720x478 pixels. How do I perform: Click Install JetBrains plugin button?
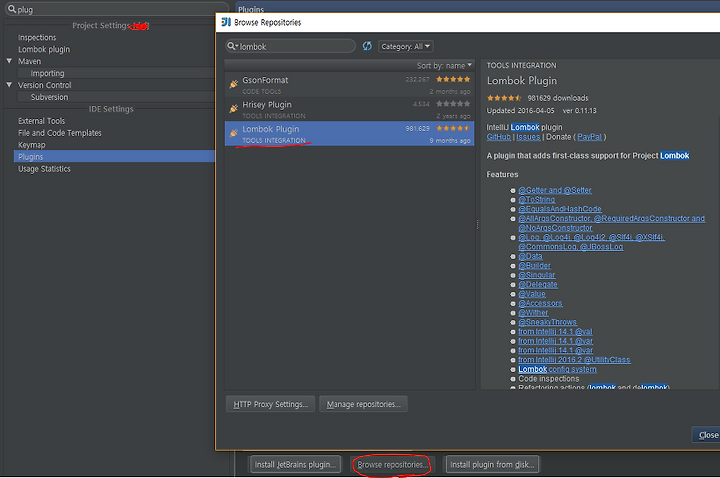pos(295,465)
